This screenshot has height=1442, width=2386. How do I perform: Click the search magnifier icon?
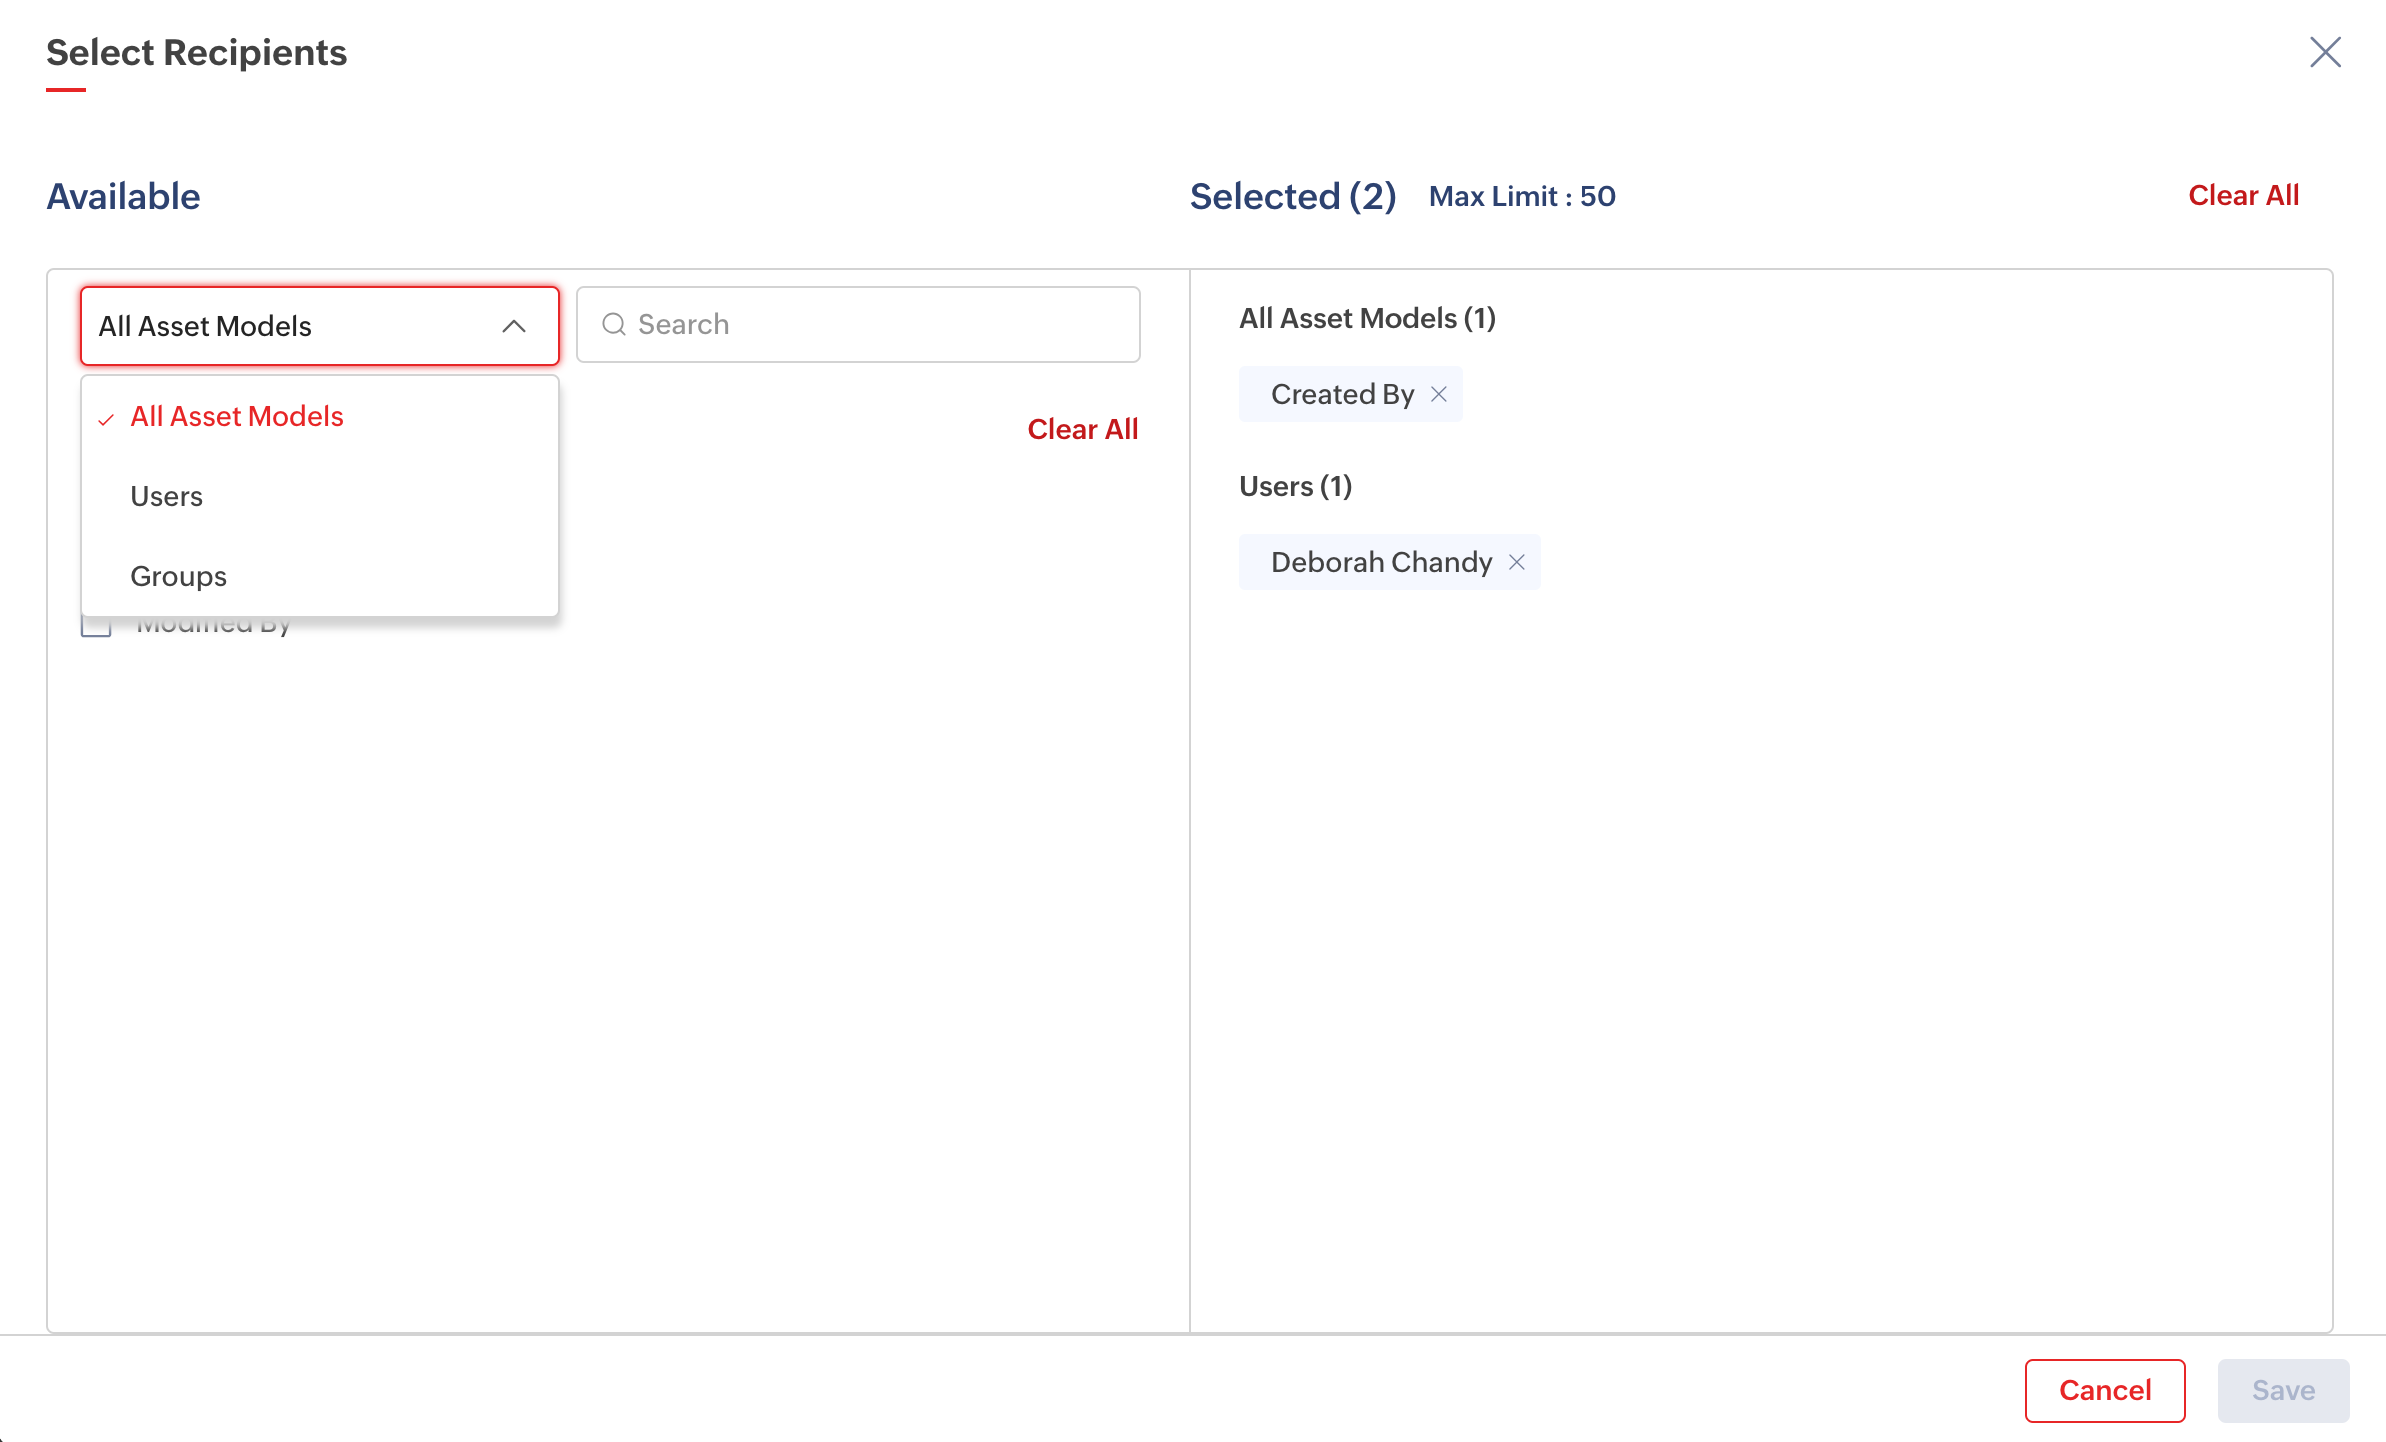[x=614, y=324]
